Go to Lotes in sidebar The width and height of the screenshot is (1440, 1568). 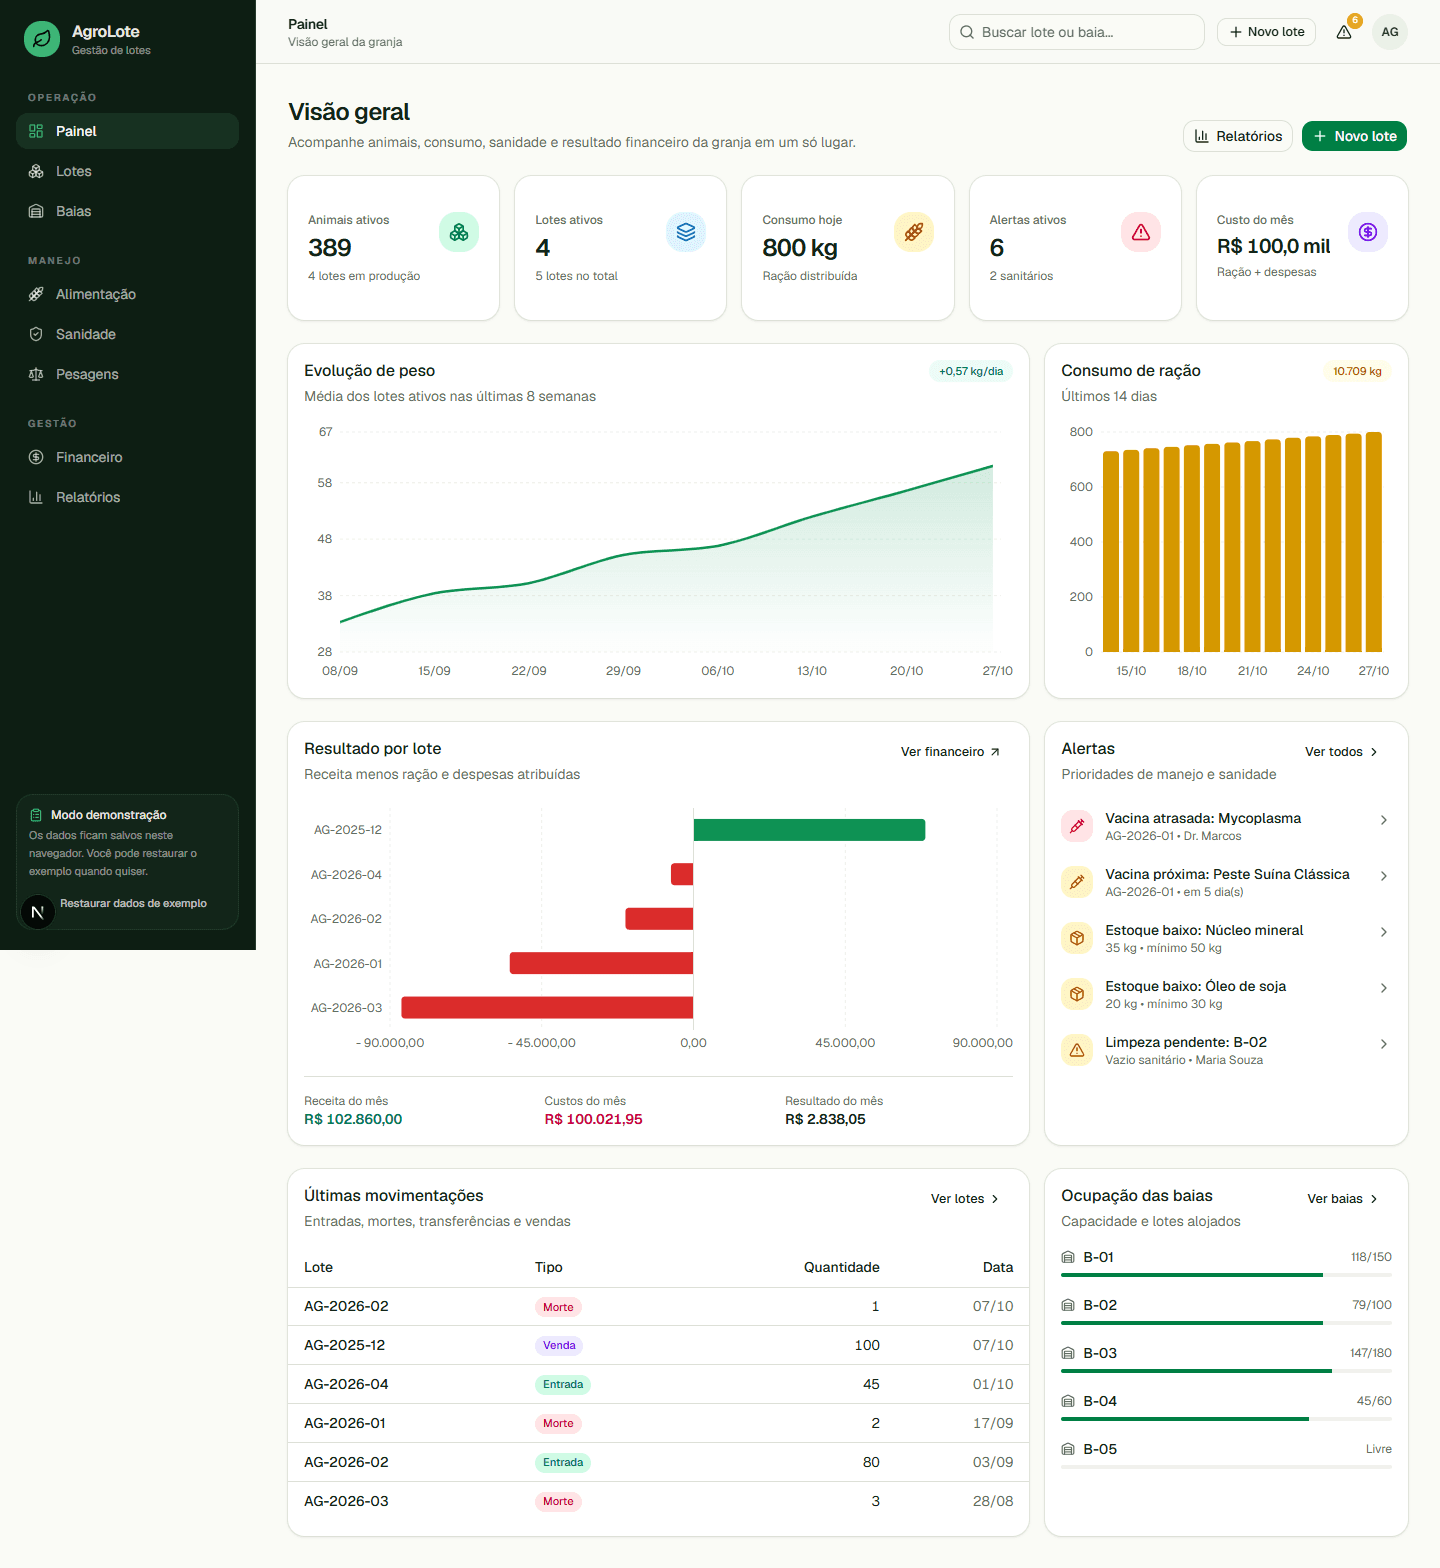(x=127, y=171)
